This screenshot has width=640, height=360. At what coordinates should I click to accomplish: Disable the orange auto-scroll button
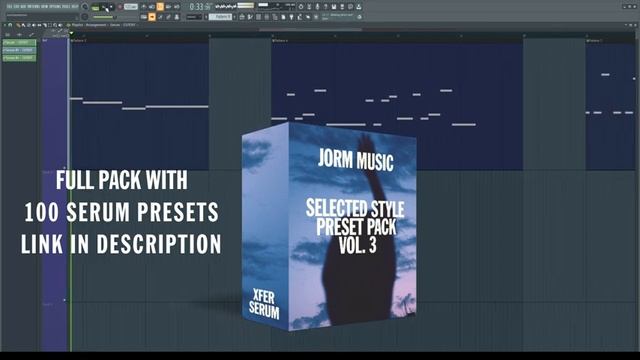tap(152, 17)
